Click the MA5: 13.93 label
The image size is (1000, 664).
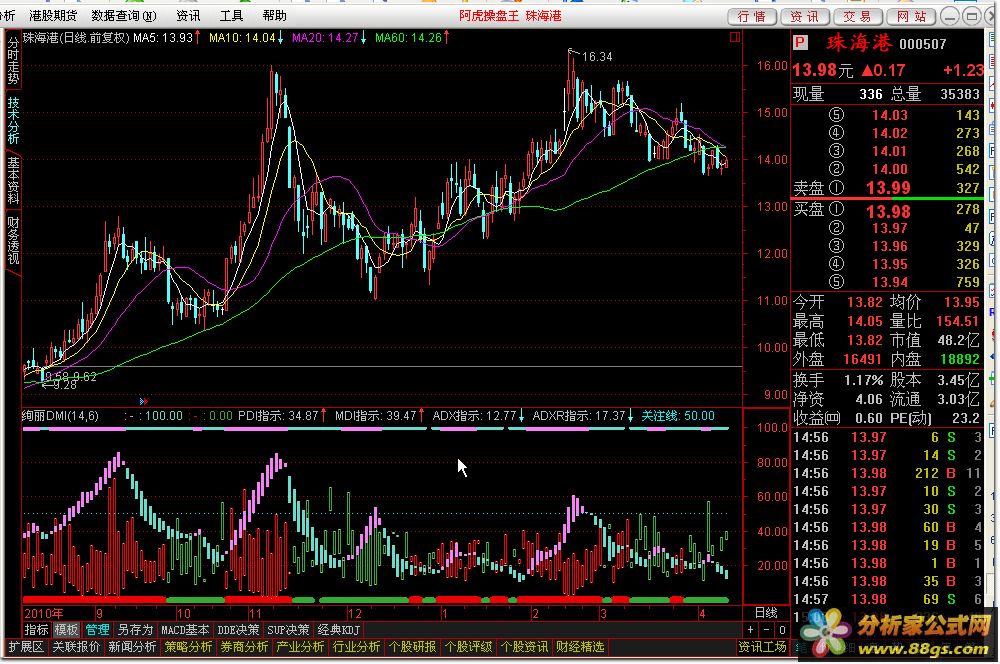pos(163,38)
